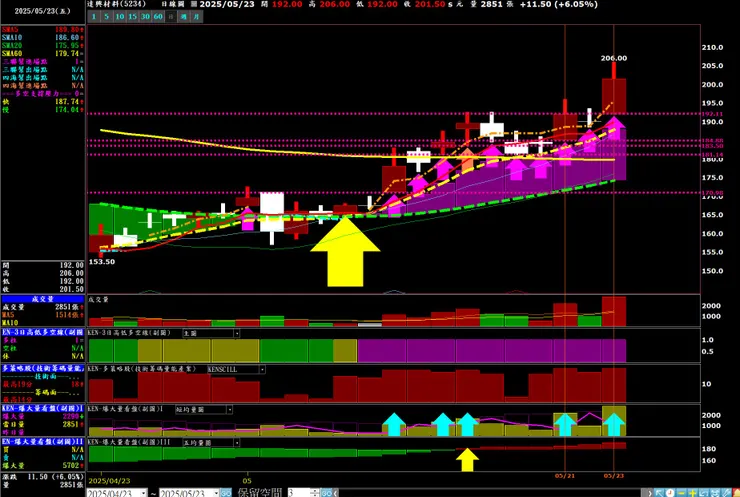The height and width of the screenshot is (497, 740).
Task: Click the 快 line value 187.74
Action: (x=69, y=101)
